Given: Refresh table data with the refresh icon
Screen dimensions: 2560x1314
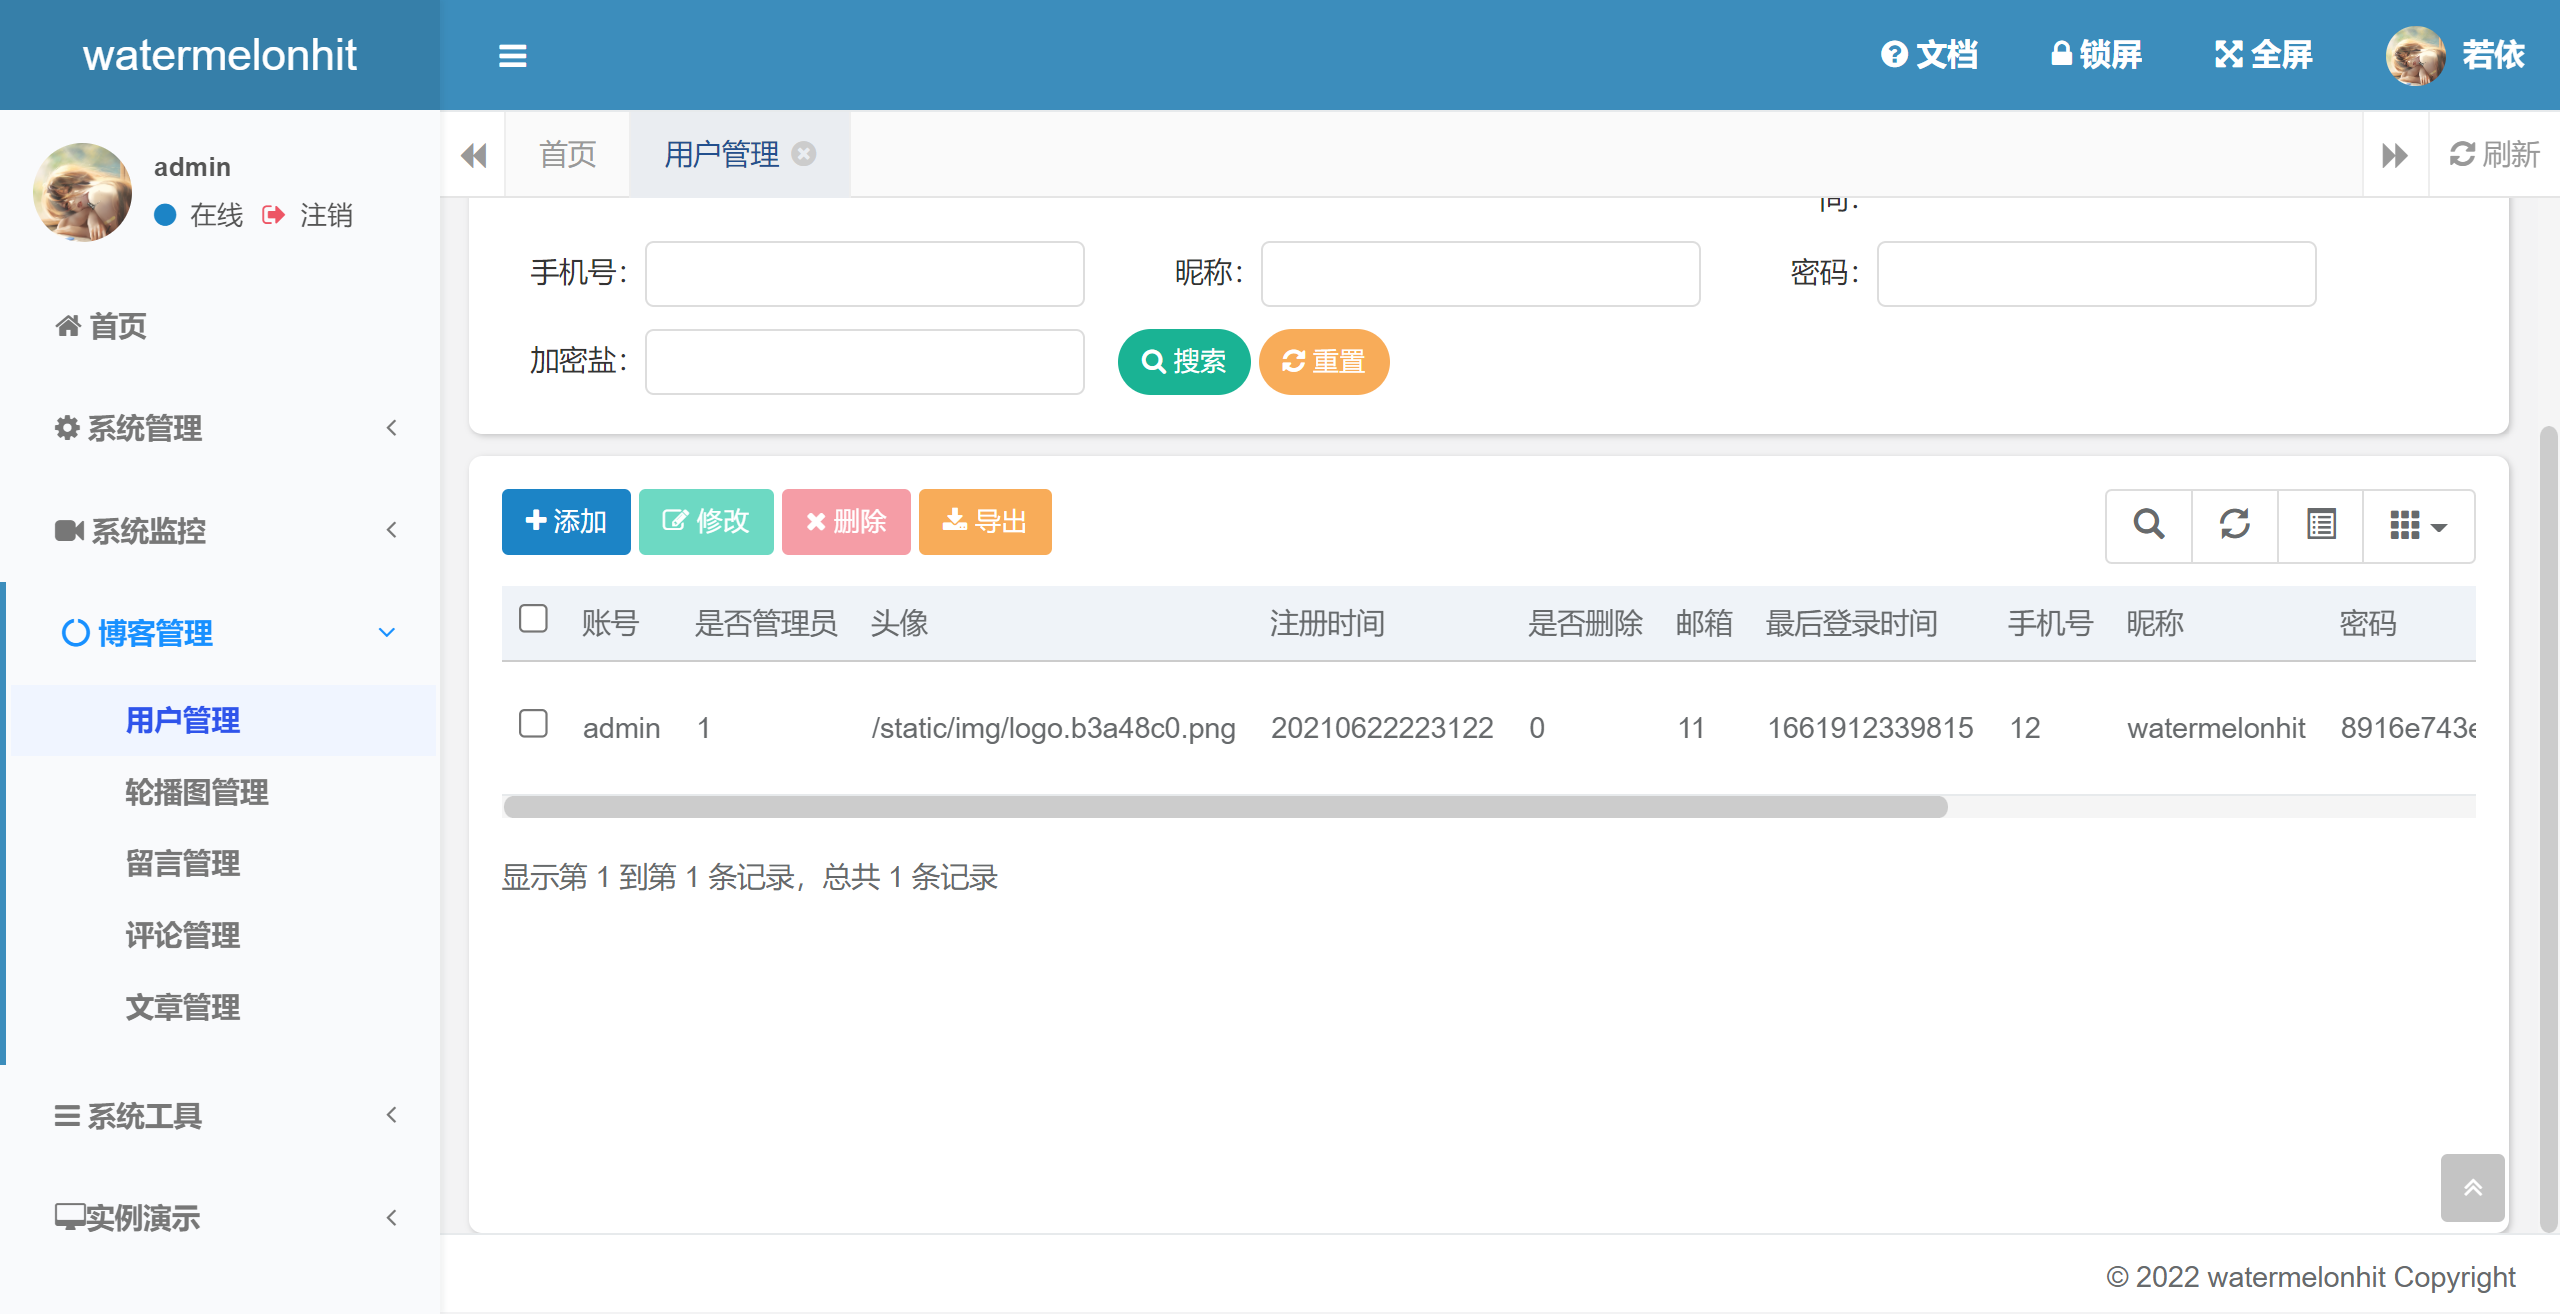Looking at the screenshot, I should pyautogui.click(x=2234, y=524).
